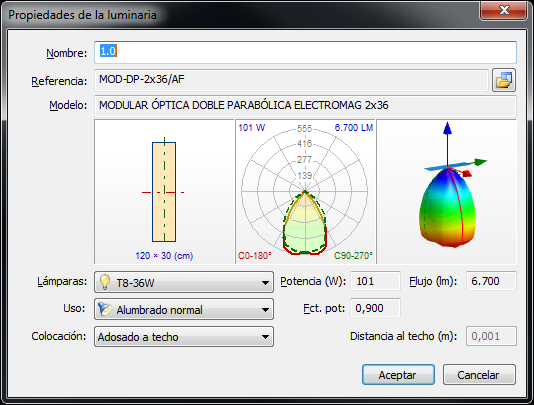Click the blue vertical axis arrow in 3D view

[x=447, y=143]
